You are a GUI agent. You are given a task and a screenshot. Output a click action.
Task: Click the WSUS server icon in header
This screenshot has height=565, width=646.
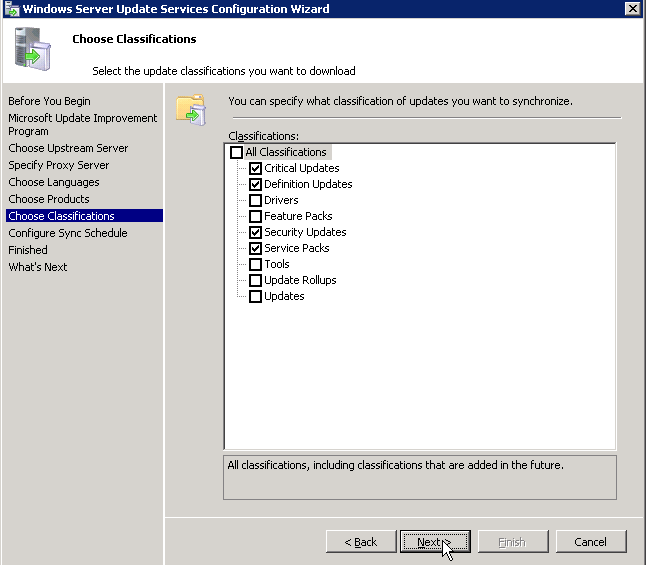click(33, 48)
